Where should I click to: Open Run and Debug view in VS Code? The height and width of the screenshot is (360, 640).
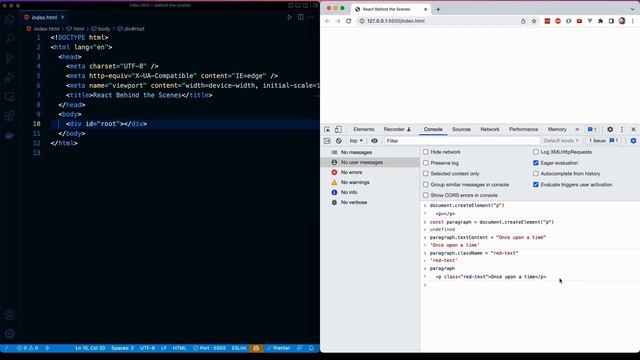[x=9, y=77]
